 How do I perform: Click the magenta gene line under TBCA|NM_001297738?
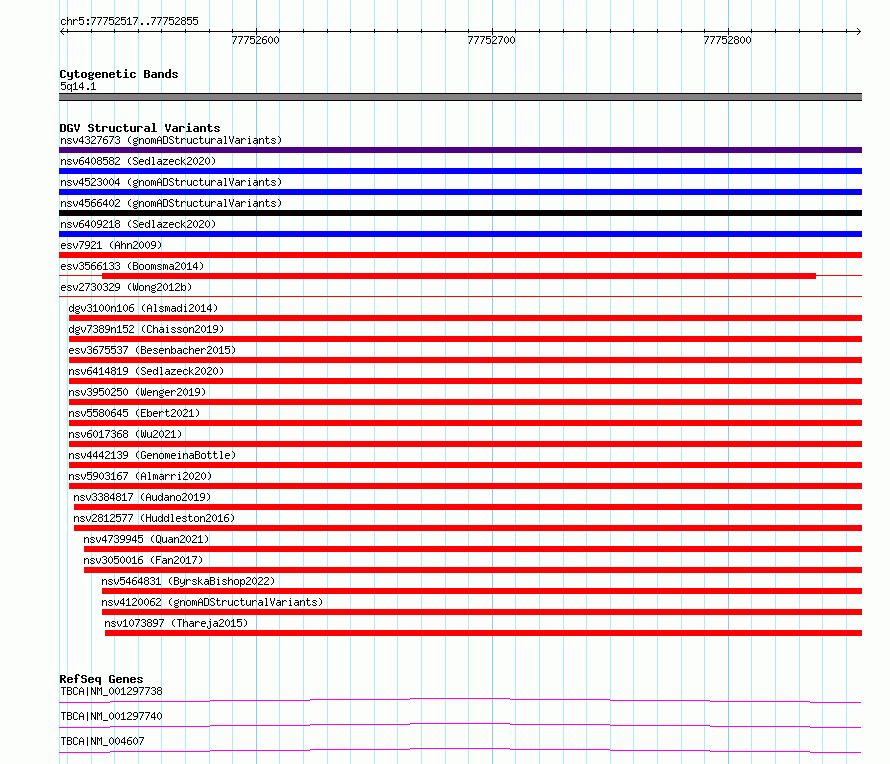(x=460, y=700)
